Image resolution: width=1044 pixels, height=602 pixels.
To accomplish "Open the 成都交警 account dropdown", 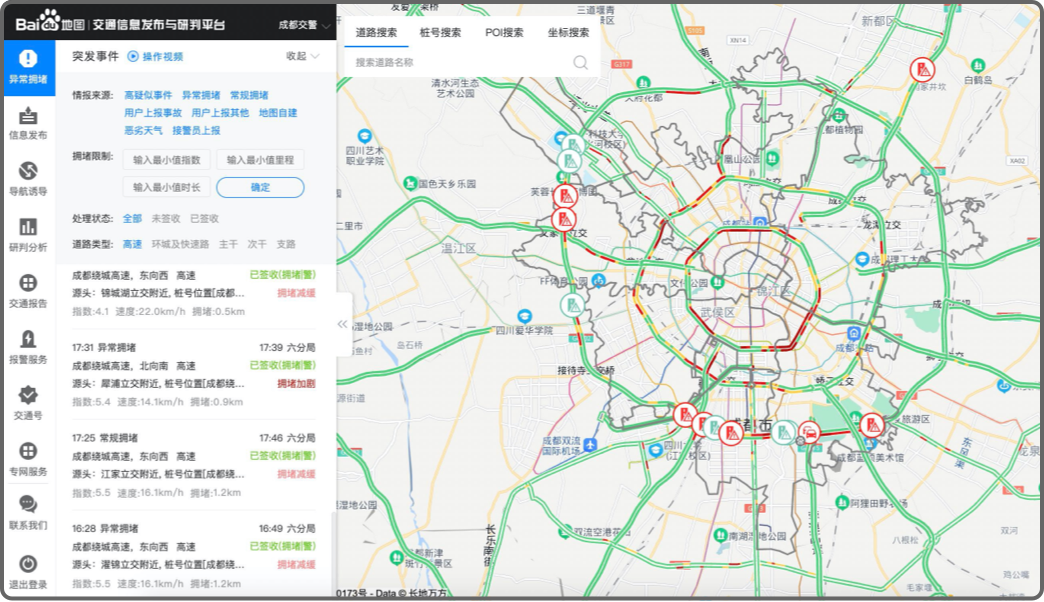I will click(299, 25).
